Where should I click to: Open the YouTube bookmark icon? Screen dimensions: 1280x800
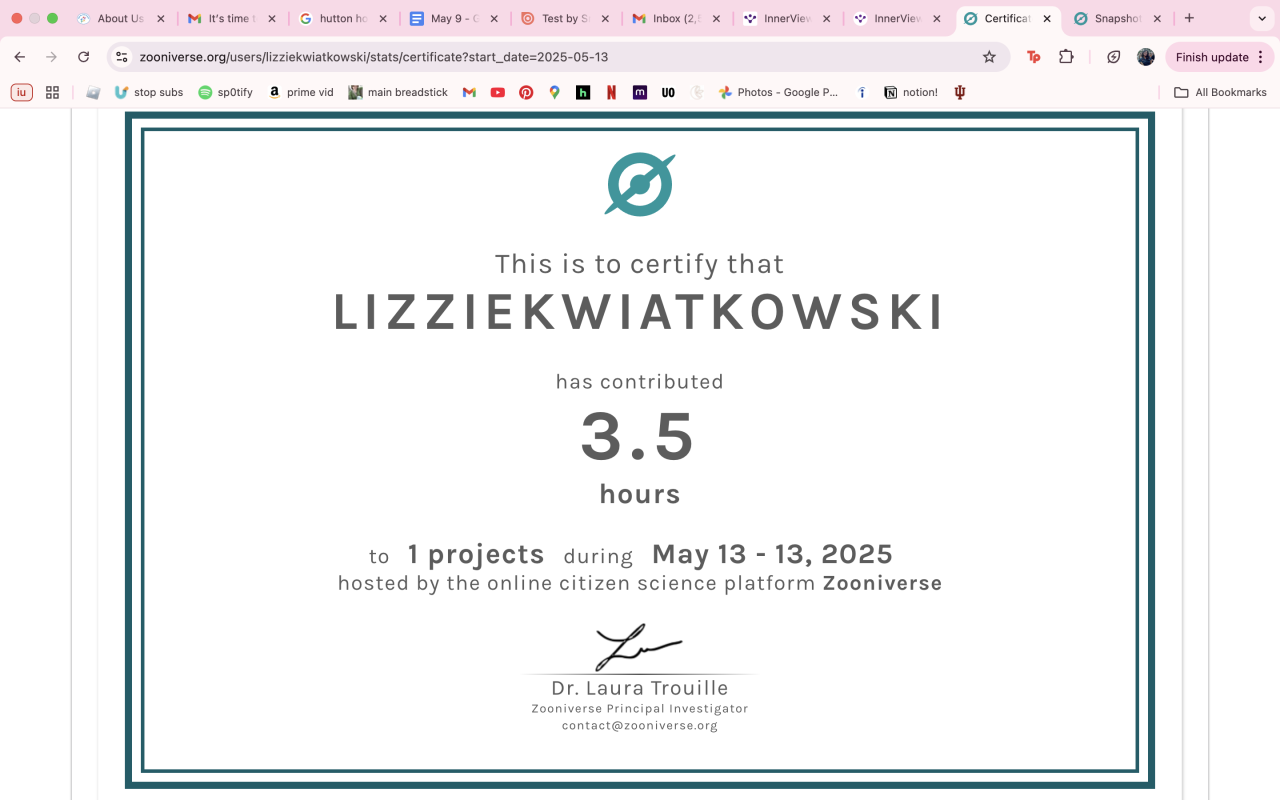point(498,92)
